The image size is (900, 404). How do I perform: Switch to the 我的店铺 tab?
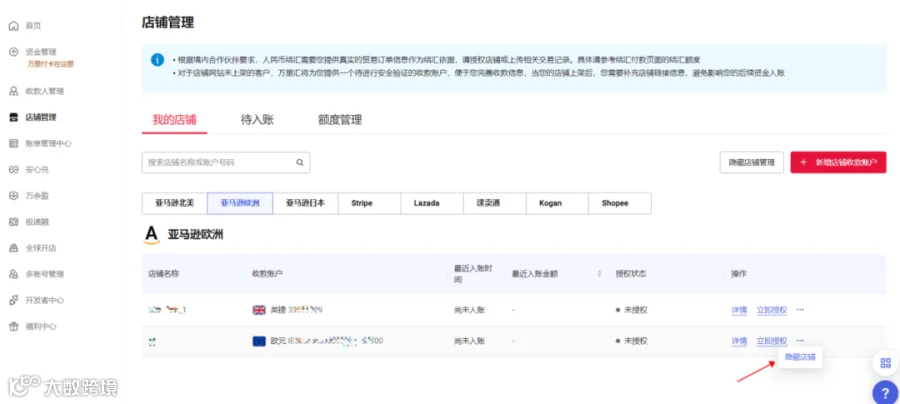(174, 120)
